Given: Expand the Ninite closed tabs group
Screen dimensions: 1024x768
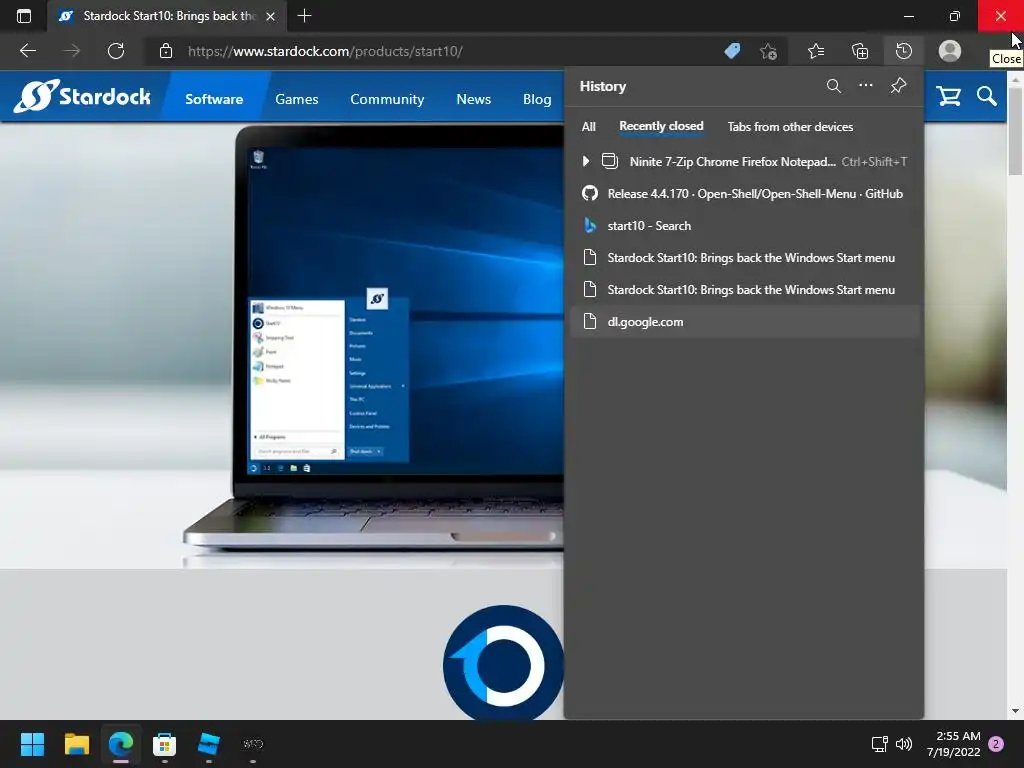Looking at the screenshot, I should 586,161.
